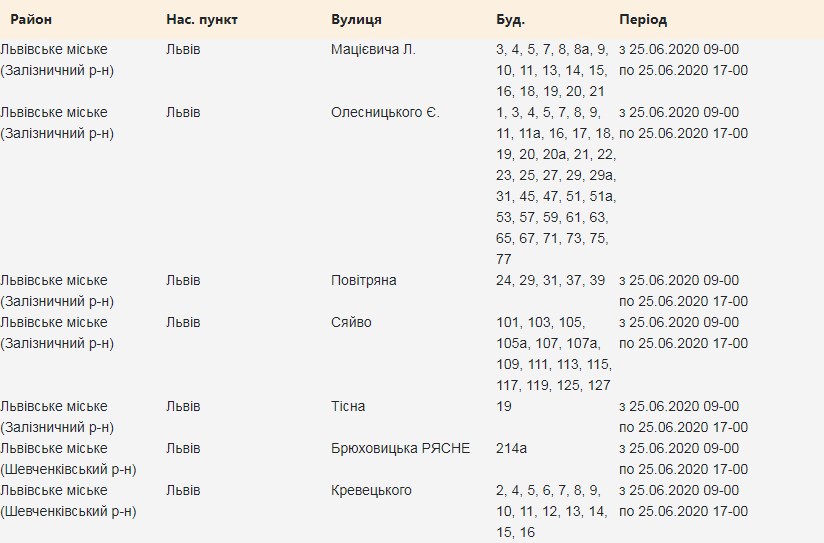The width and height of the screenshot is (824, 543).
Task: Click the Повітряна street name
Action: coord(364,280)
